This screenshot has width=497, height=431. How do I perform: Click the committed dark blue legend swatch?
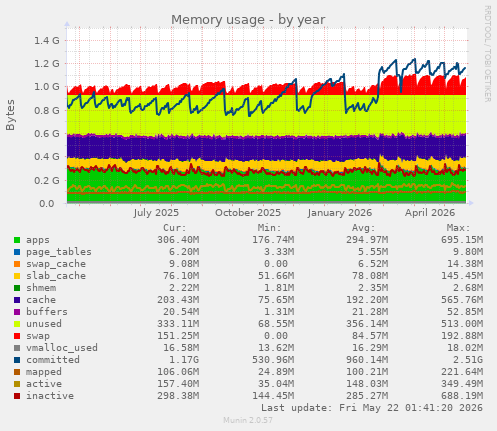point(17,360)
